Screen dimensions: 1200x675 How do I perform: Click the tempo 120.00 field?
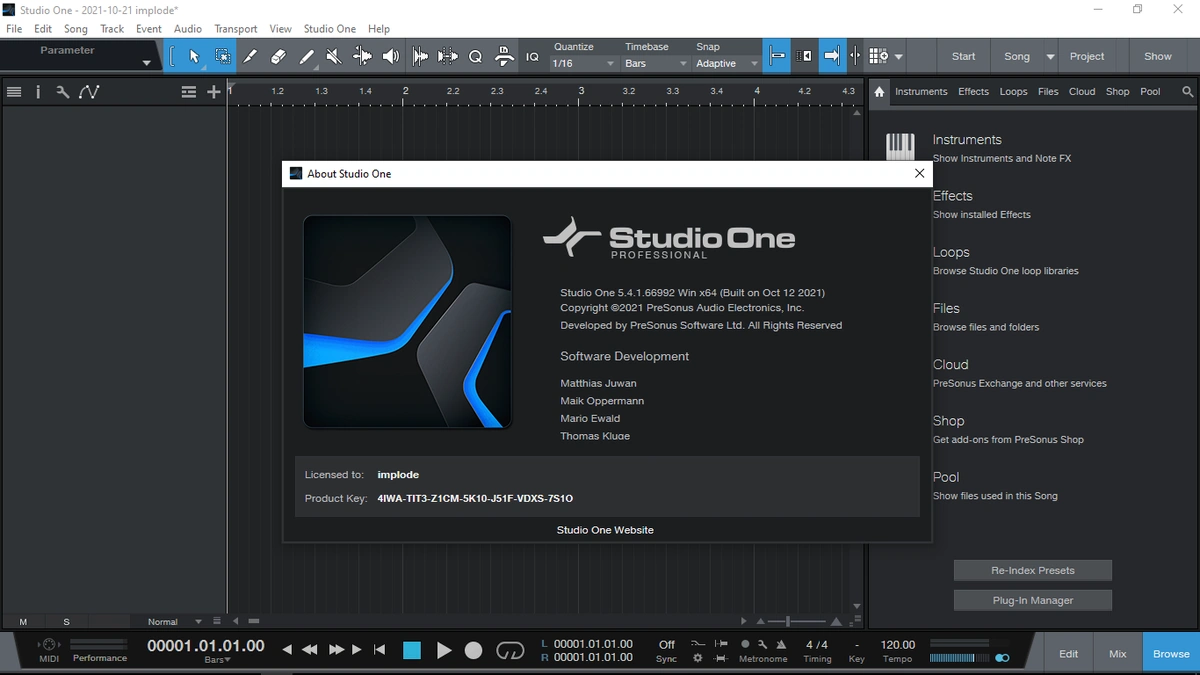(897, 645)
